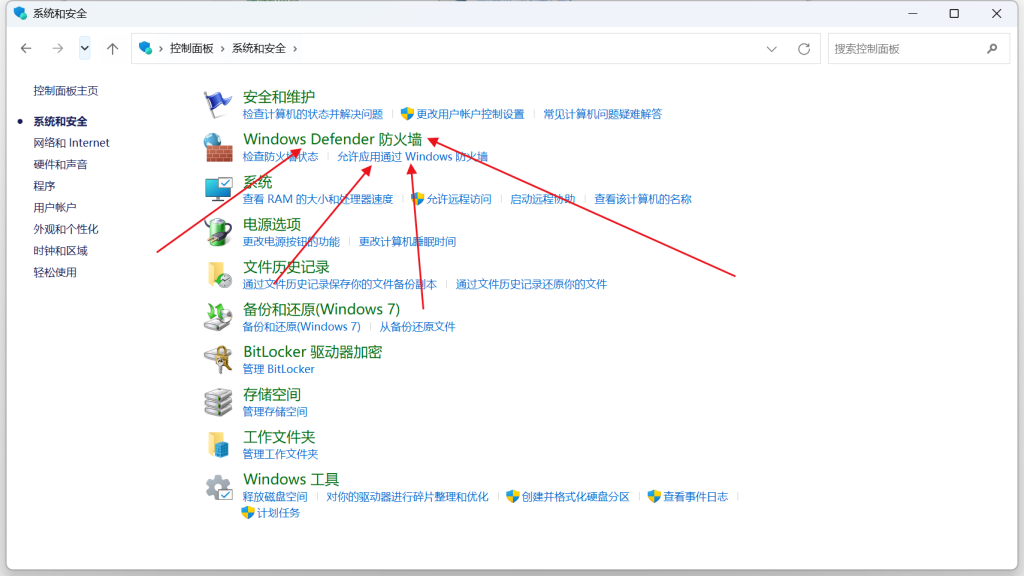The width and height of the screenshot is (1024, 576).
Task: Click 检查防火墙状态 link
Action: pos(280,157)
